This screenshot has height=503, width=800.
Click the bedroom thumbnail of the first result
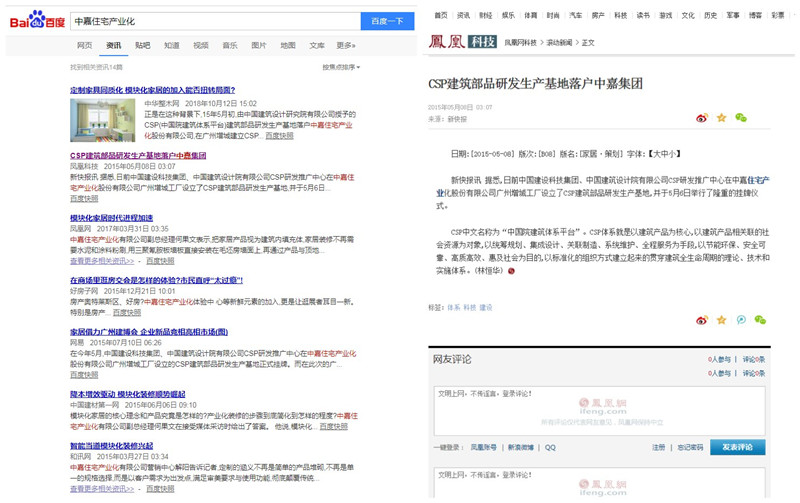click(x=103, y=120)
